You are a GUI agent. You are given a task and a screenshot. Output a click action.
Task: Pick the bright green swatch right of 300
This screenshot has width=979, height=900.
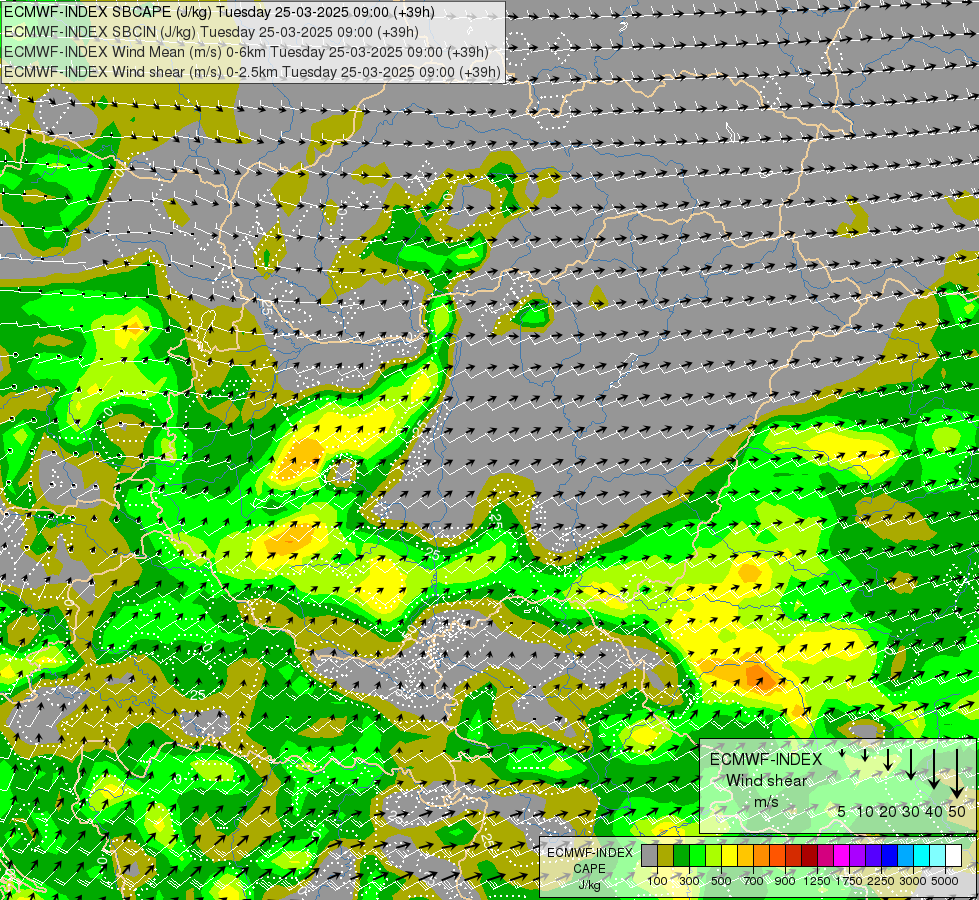coord(697,856)
